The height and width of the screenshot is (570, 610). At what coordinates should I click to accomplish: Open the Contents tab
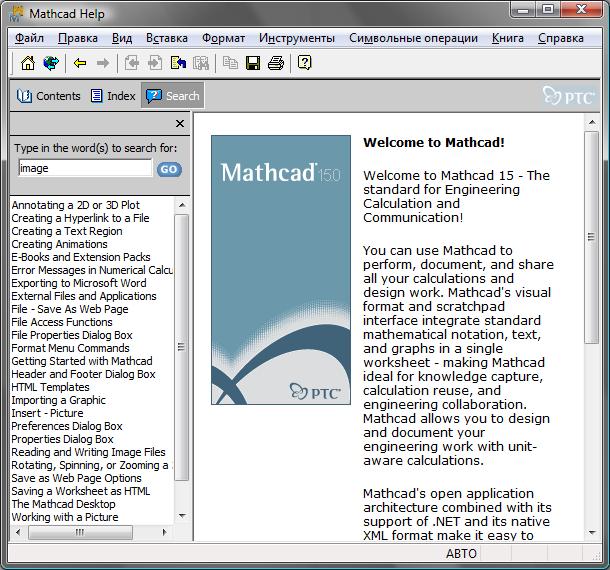(x=49, y=96)
